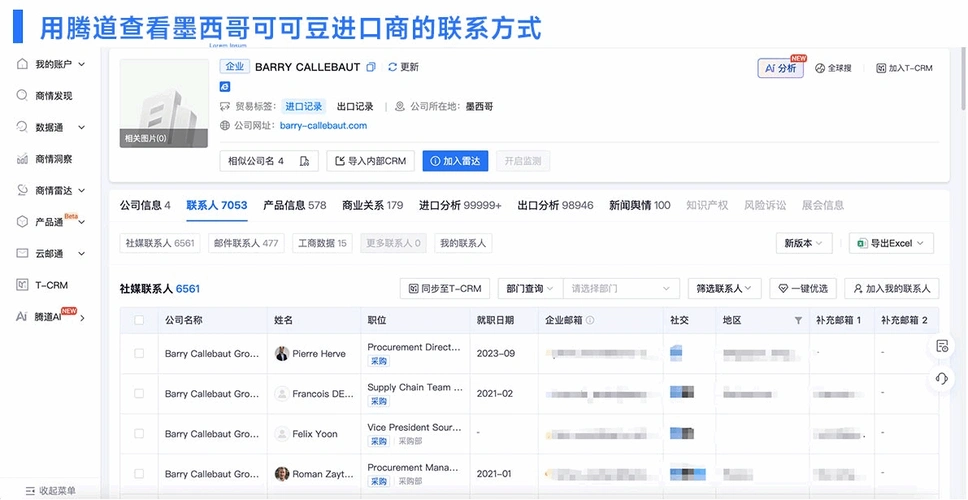This screenshot has width=968, height=500.
Task: Open the 请选择部门 select box
Action: tap(621, 288)
